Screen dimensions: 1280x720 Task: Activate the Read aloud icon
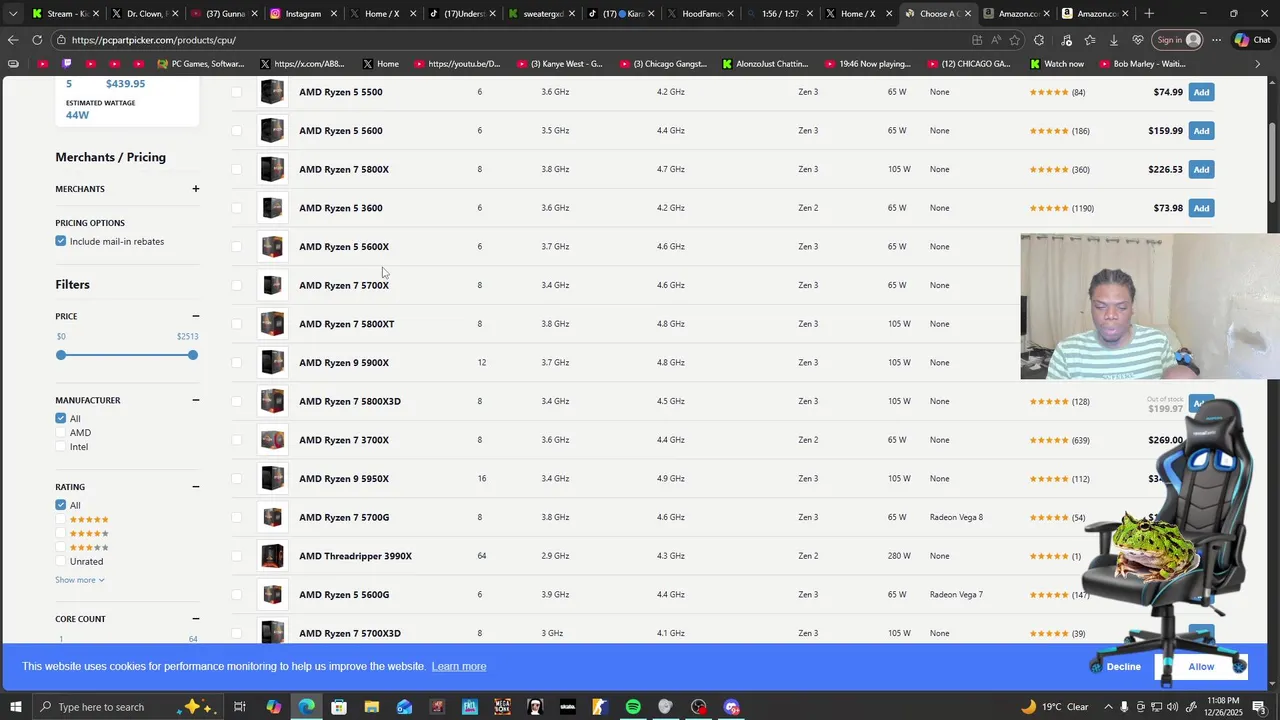point(996,40)
